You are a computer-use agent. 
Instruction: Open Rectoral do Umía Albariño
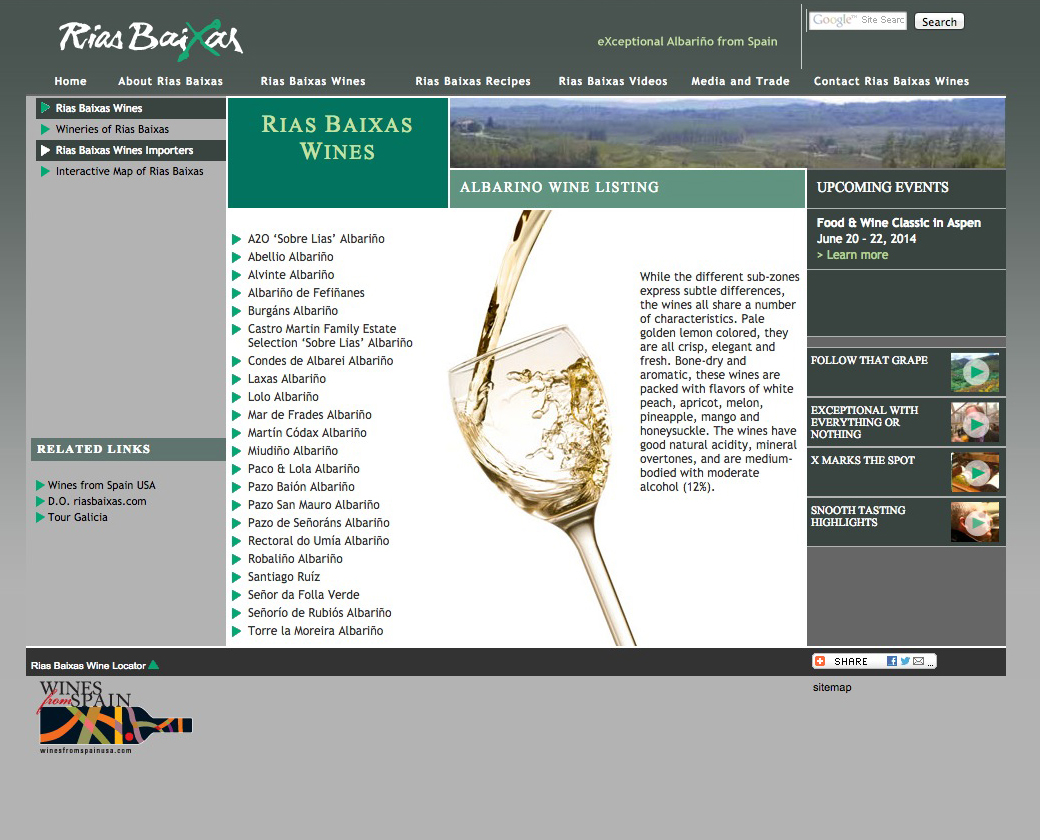(x=318, y=541)
